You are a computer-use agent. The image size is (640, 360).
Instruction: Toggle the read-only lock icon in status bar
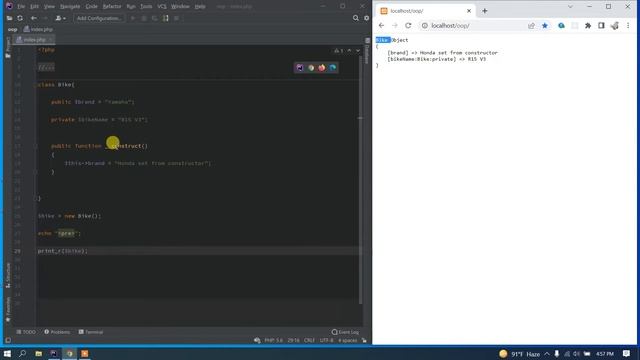click(364, 340)
